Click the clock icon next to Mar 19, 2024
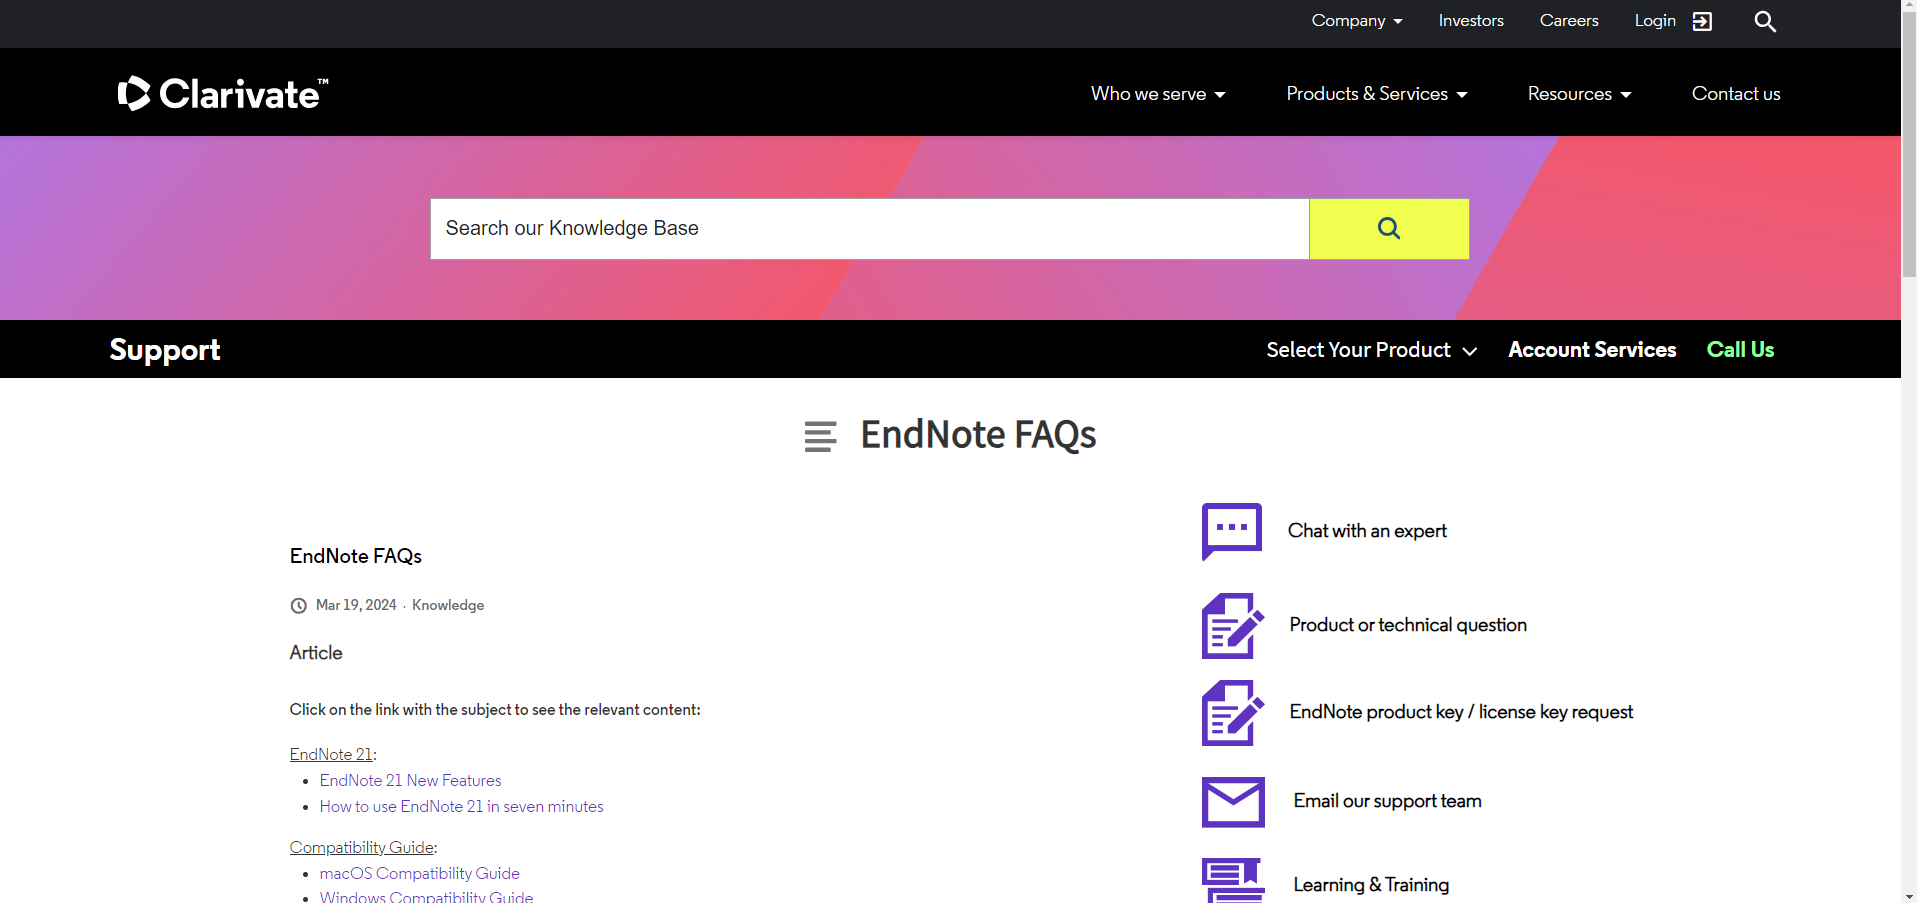The width and height of the screenshot is (1917, 903). [298, 605]
